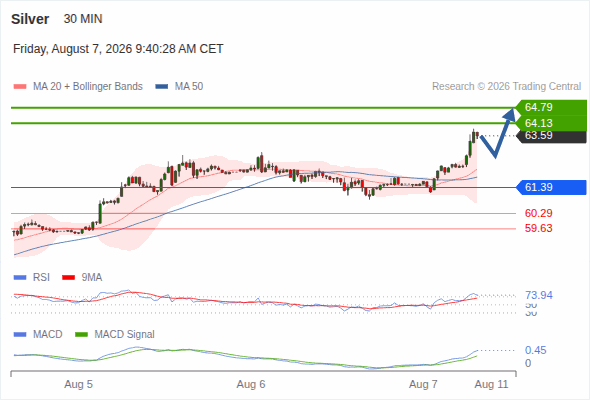The height and width of the screenshot is (400, 590).
Task: Click the green MACD Signal legend marker
Action: [x=81, y=334]
